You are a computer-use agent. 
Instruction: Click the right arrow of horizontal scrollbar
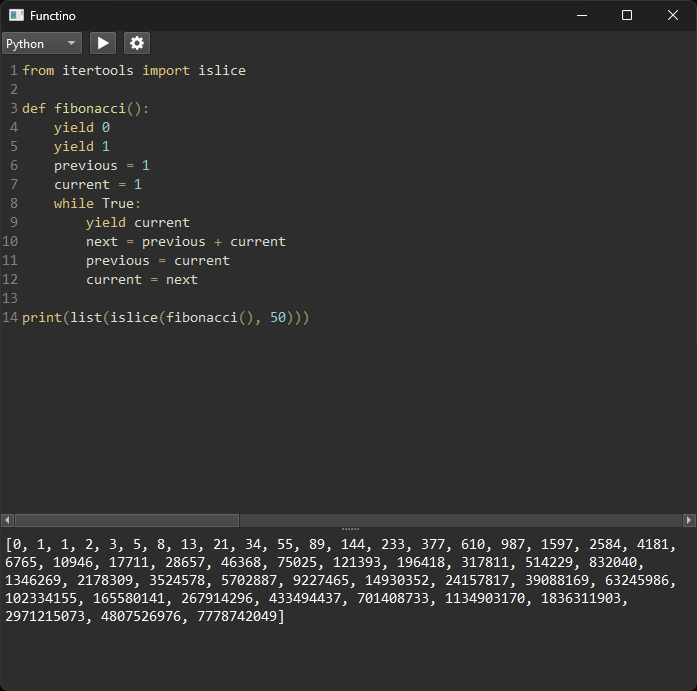[x=689, y=519]
